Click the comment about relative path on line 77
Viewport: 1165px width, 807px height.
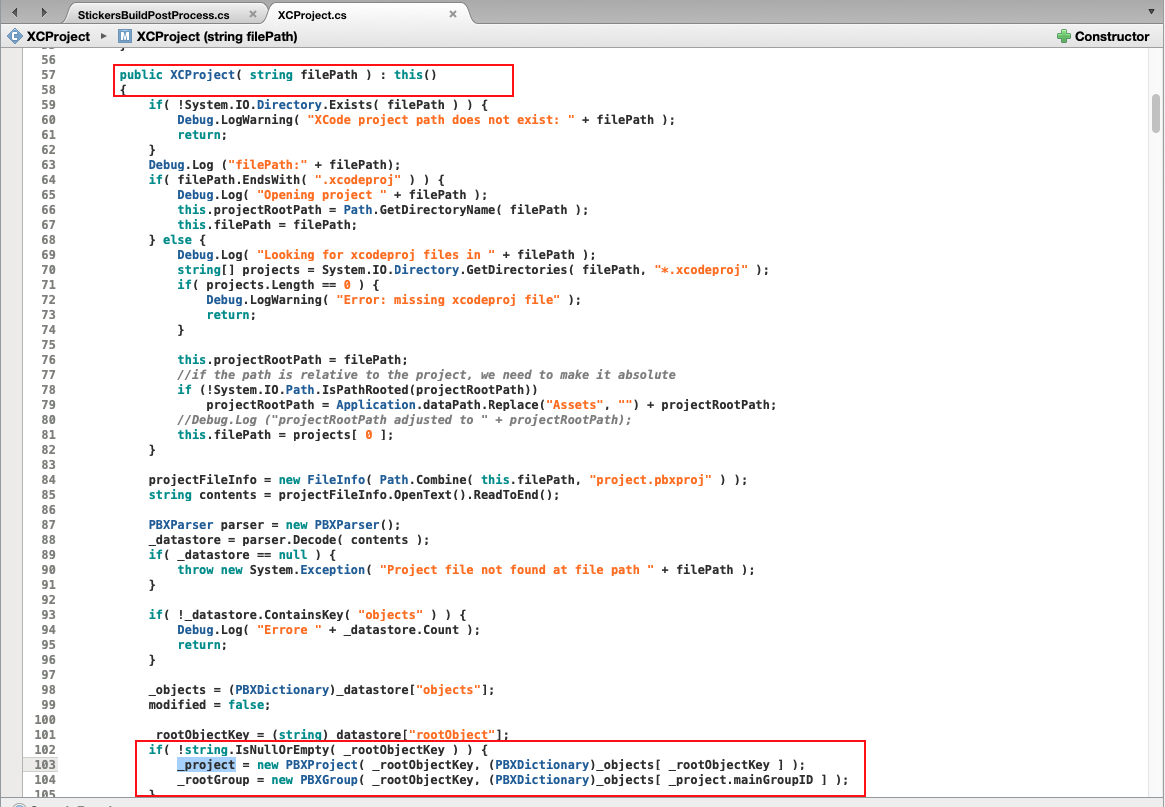click(426, 375)
